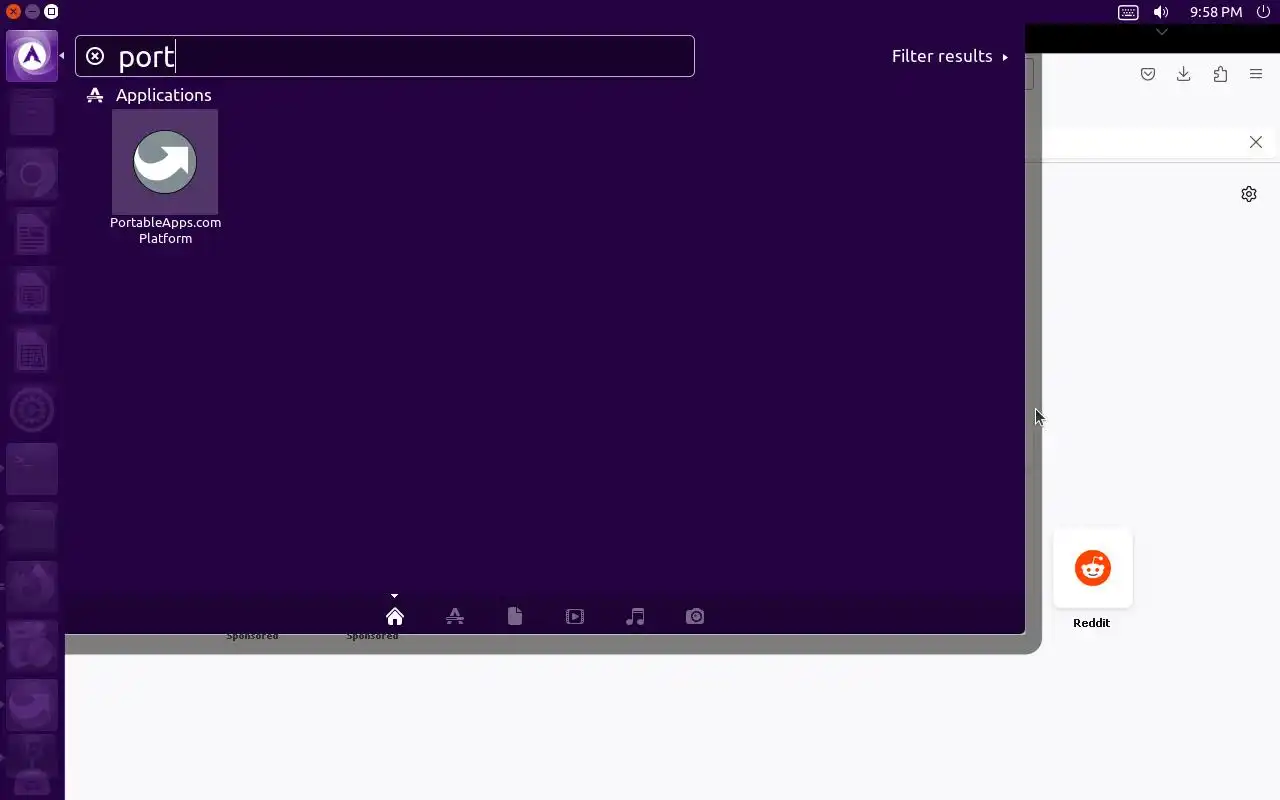The image size is (1280, 800).
Task: Close the Firefox bar with the X
Action: [1256, 142]
